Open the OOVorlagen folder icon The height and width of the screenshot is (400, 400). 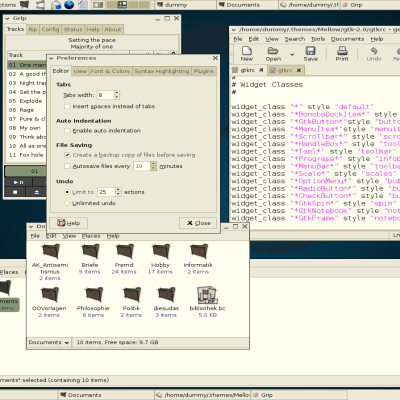[50, 295]
